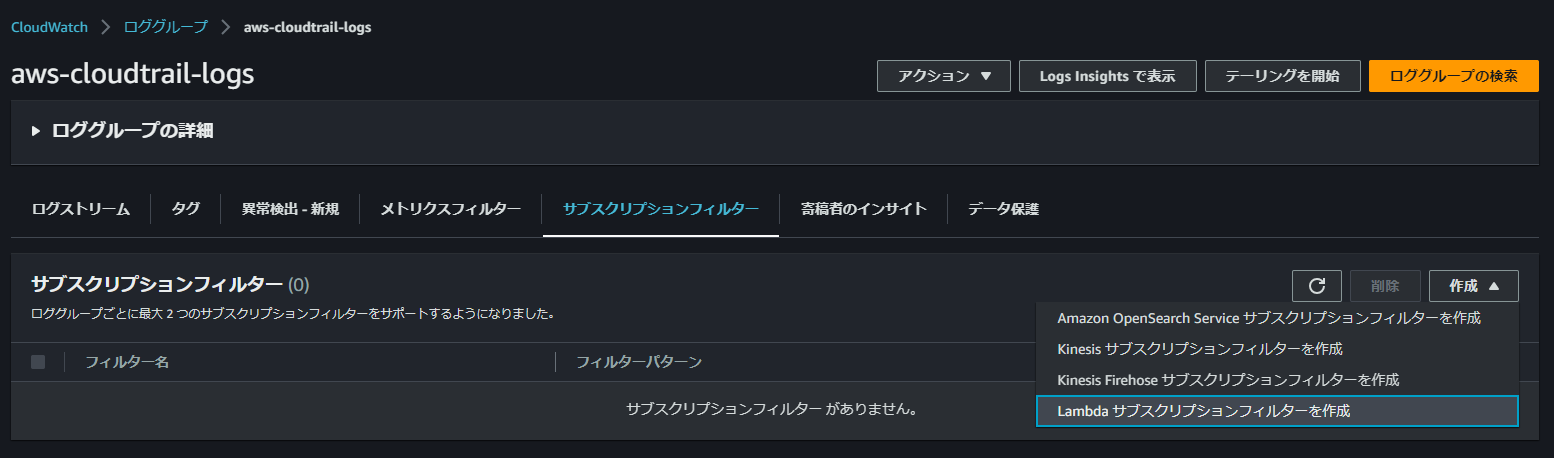Click the テーリングを開始 button
Image resolution: width=1554 pixels, height=458 pixels.
tap(1283, 76)
